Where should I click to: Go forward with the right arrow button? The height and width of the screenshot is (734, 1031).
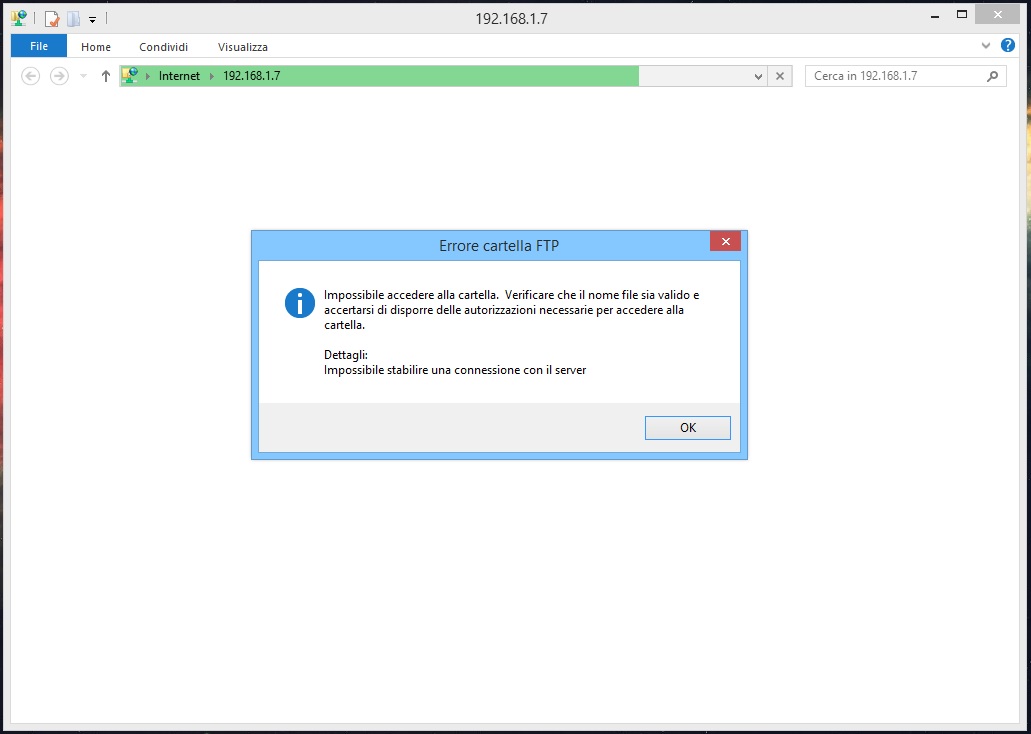(59, 76)
